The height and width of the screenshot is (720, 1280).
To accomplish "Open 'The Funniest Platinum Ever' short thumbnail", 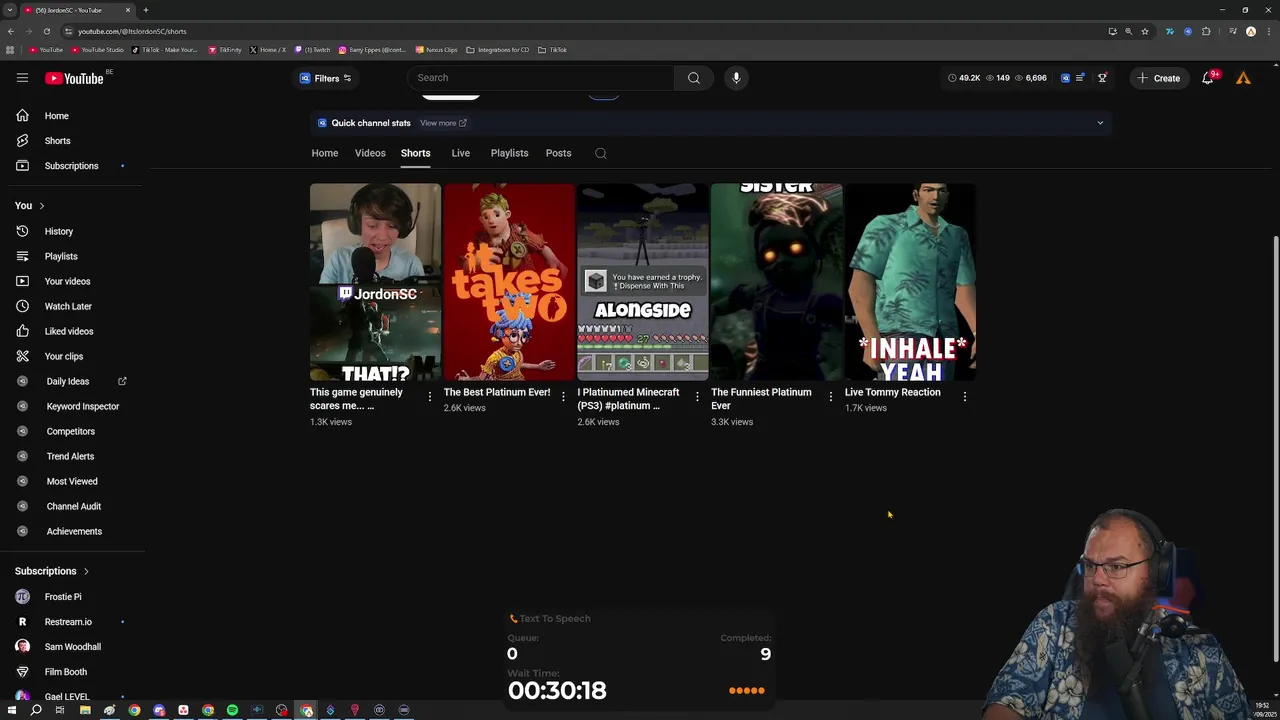I will click(x=776, y=282).
